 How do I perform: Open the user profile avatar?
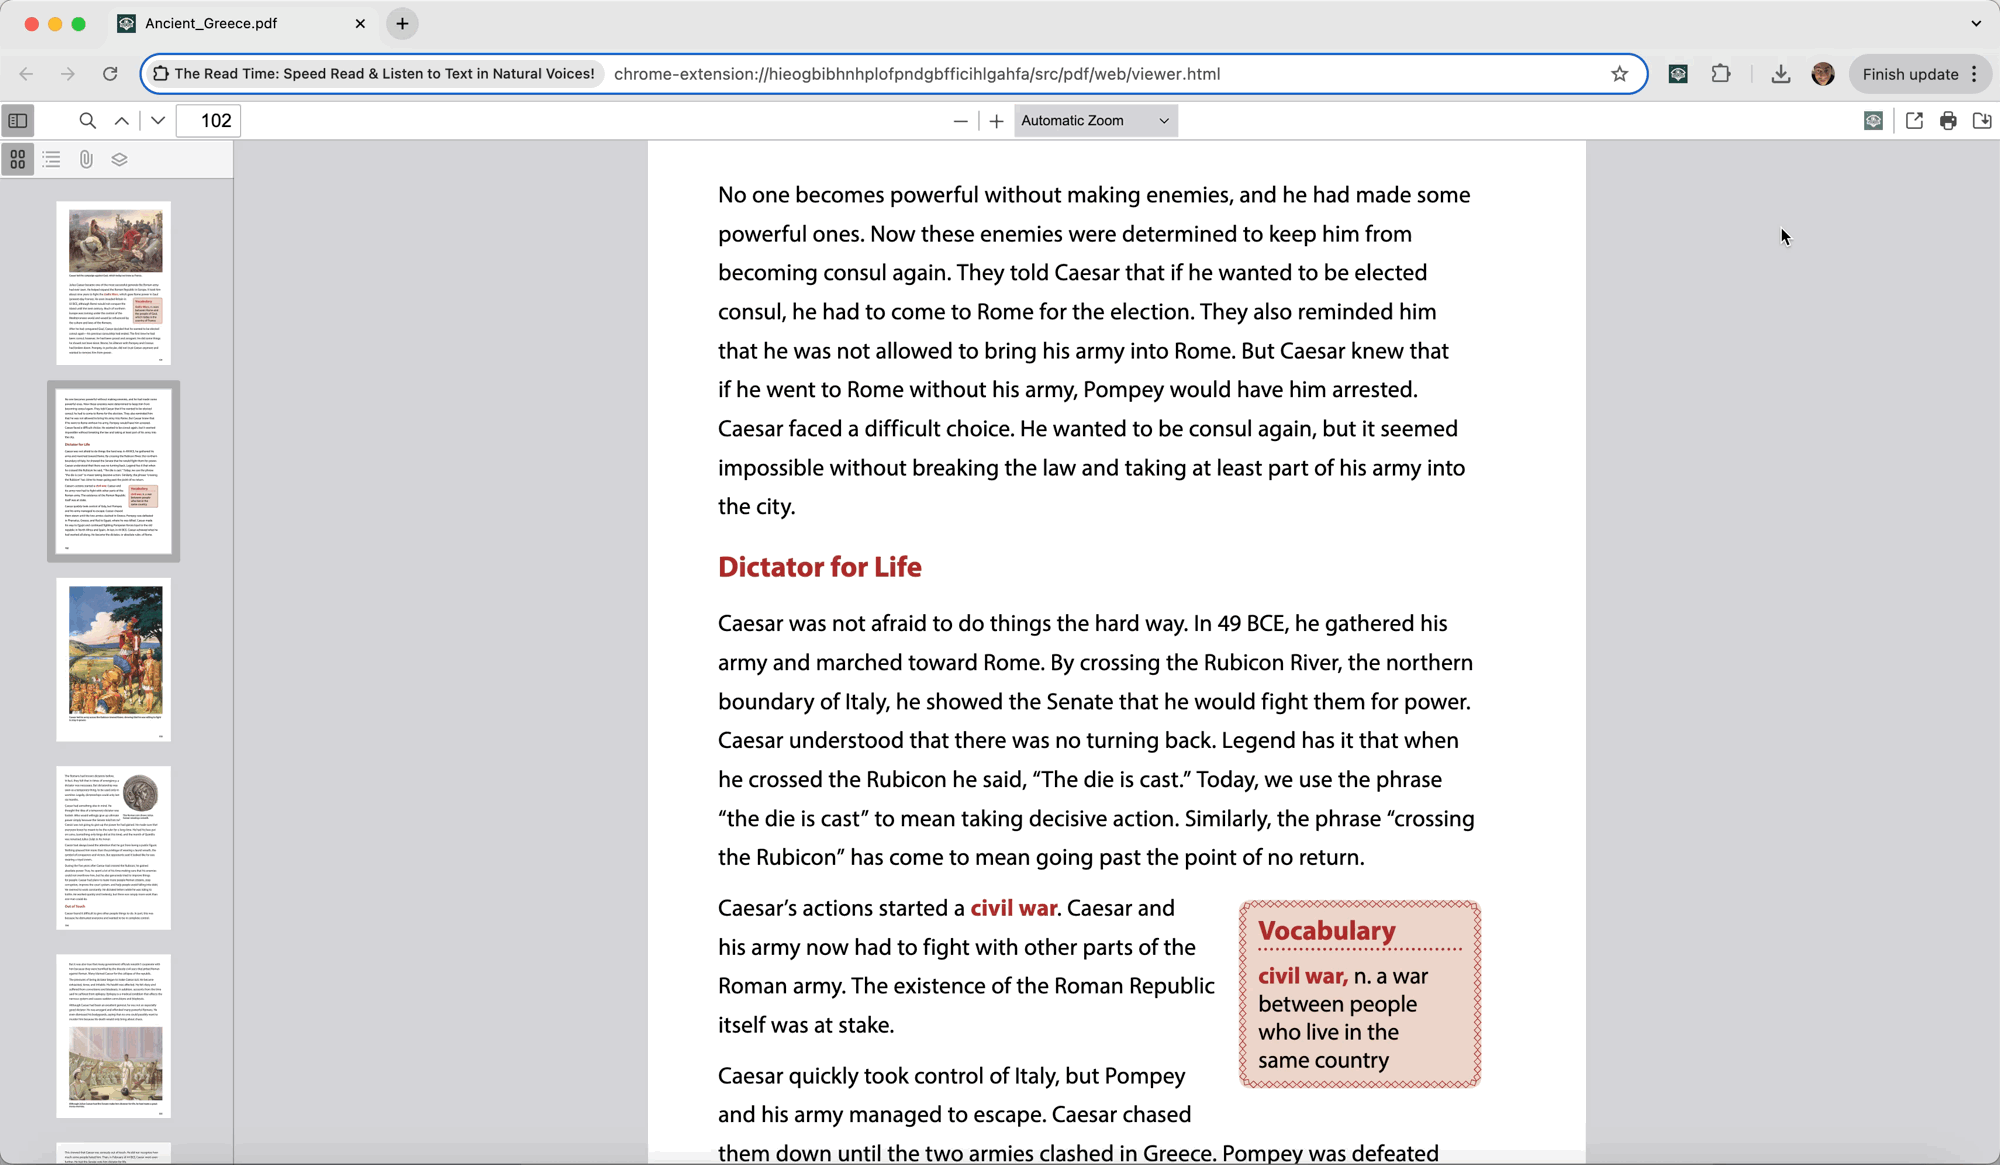[1823, 74]
